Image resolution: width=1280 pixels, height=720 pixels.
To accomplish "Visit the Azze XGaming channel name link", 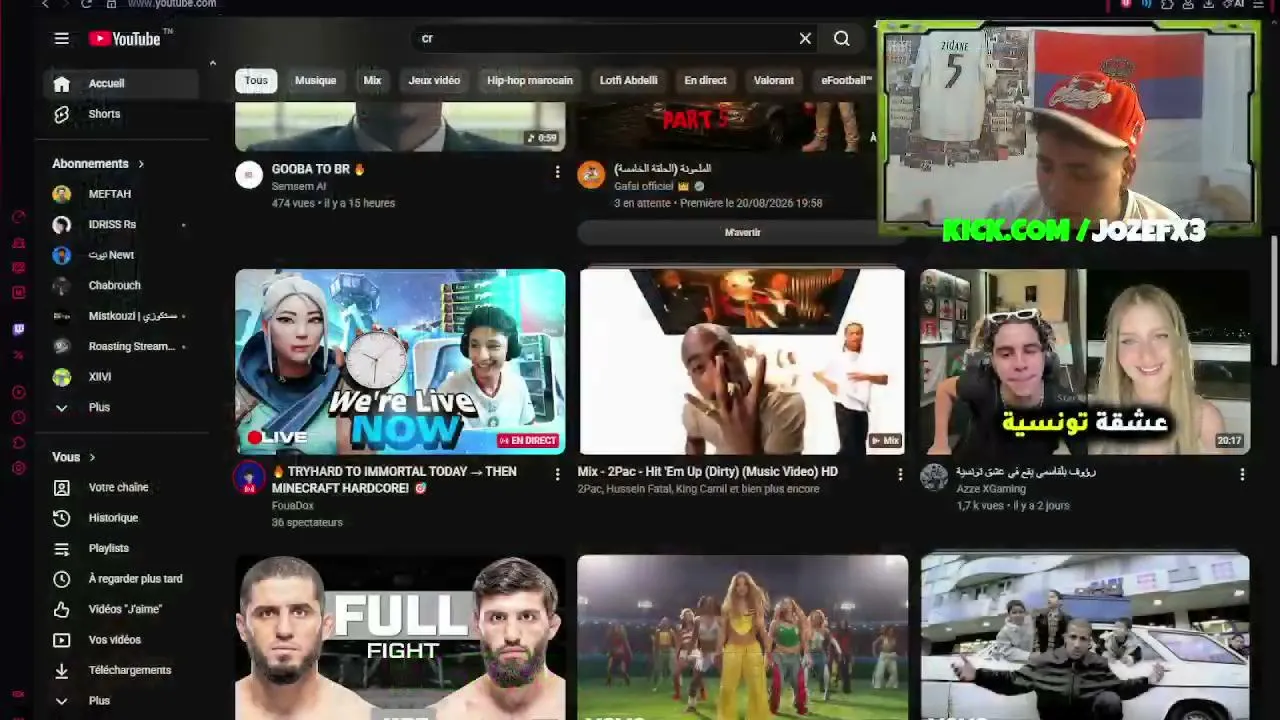I will 989,489.
